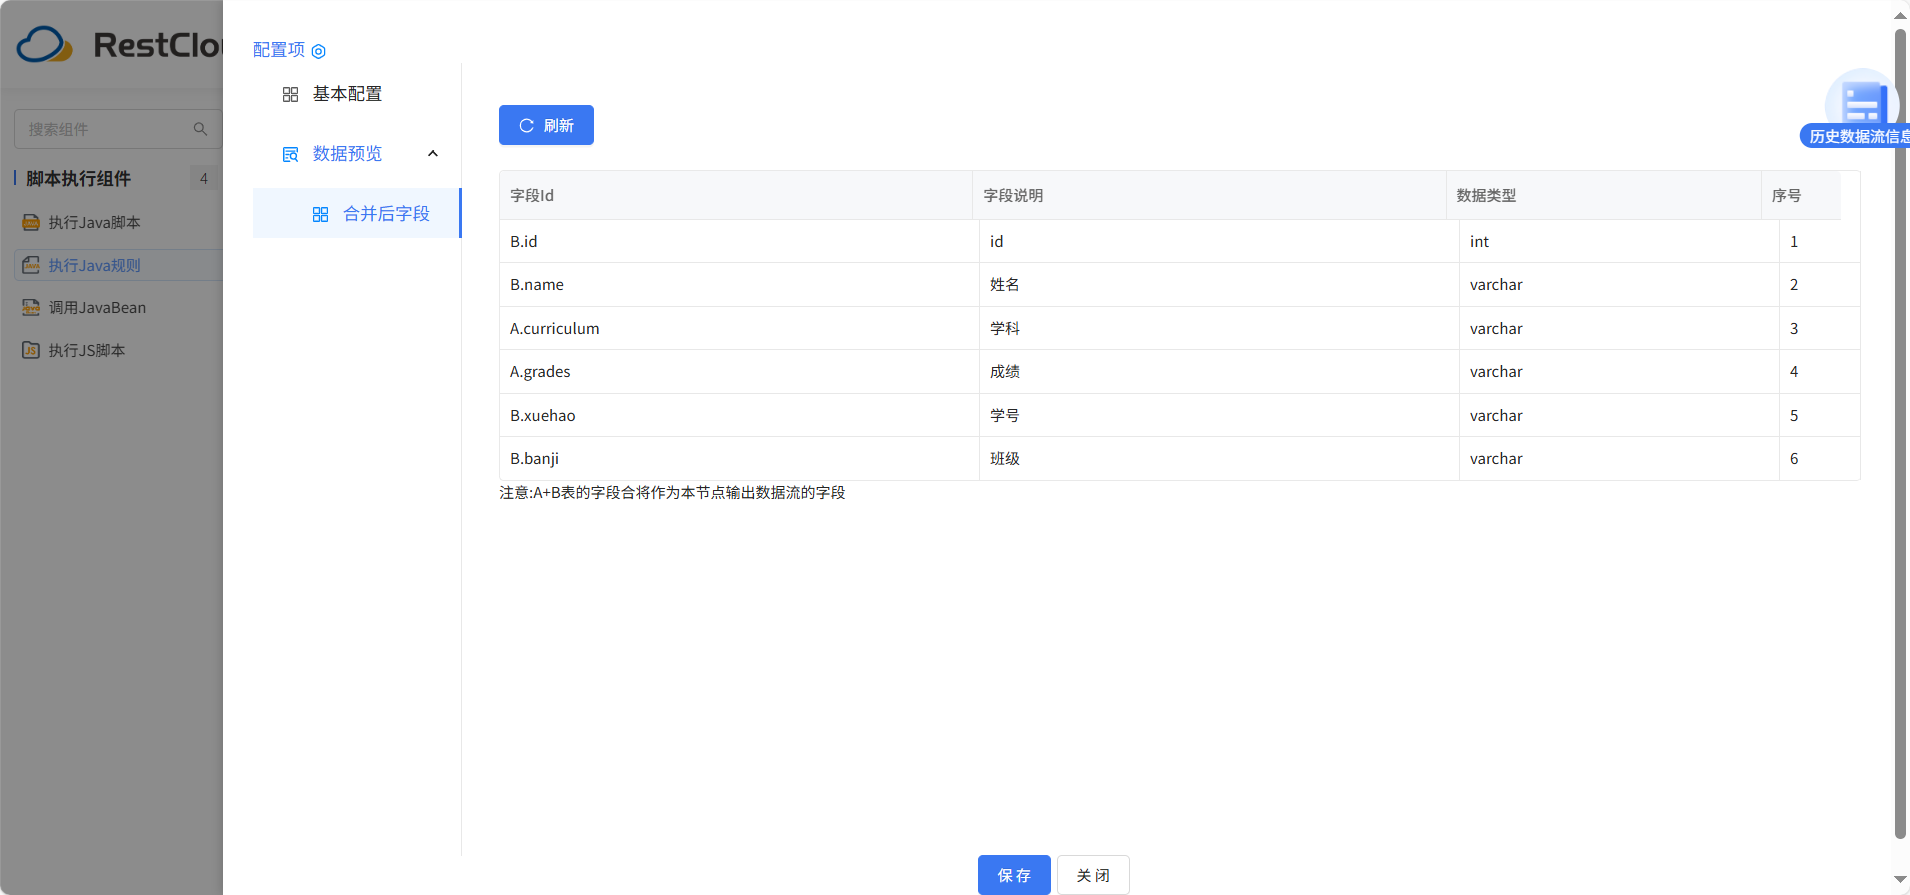
Task: Select the 执行JS脚本 component
Action: point(118,350)
